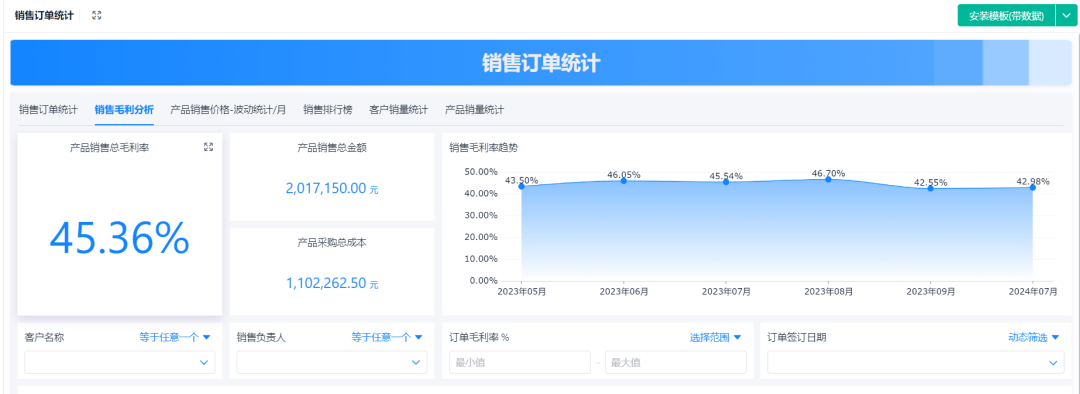Open dropdown arrow next to 安装模板(带数据)

tap(1065, 15)
